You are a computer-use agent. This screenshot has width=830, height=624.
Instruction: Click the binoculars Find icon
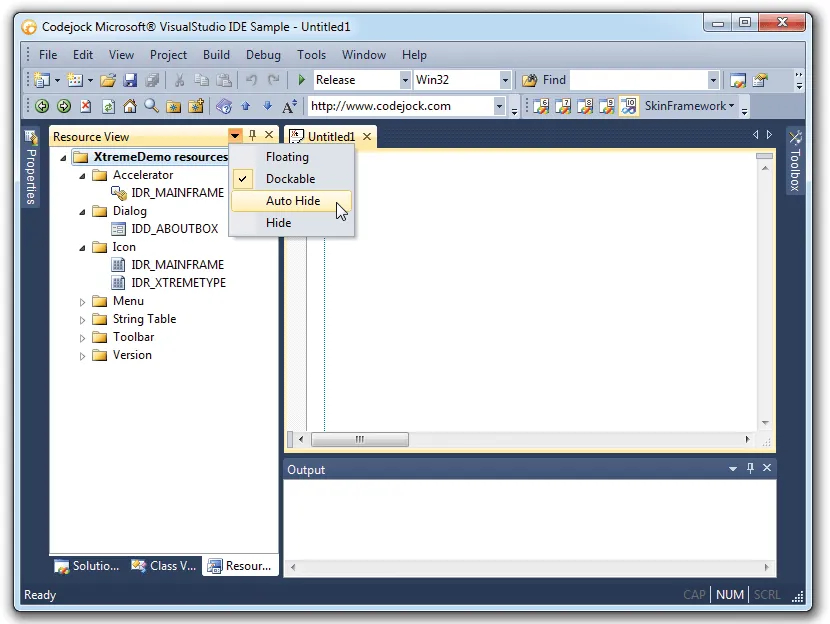click(x=530, y=80)
